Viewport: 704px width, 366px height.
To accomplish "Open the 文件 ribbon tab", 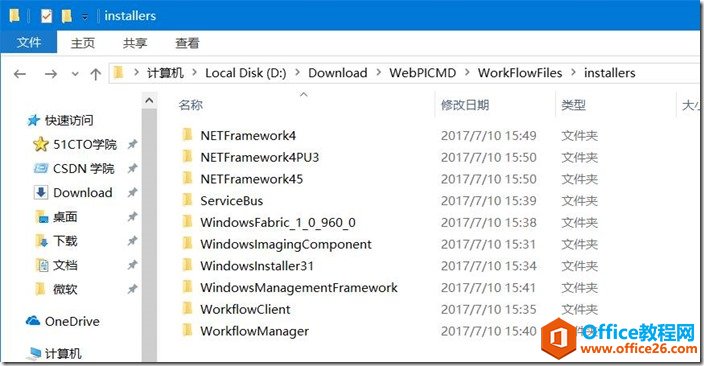I will tap(29, 43).
